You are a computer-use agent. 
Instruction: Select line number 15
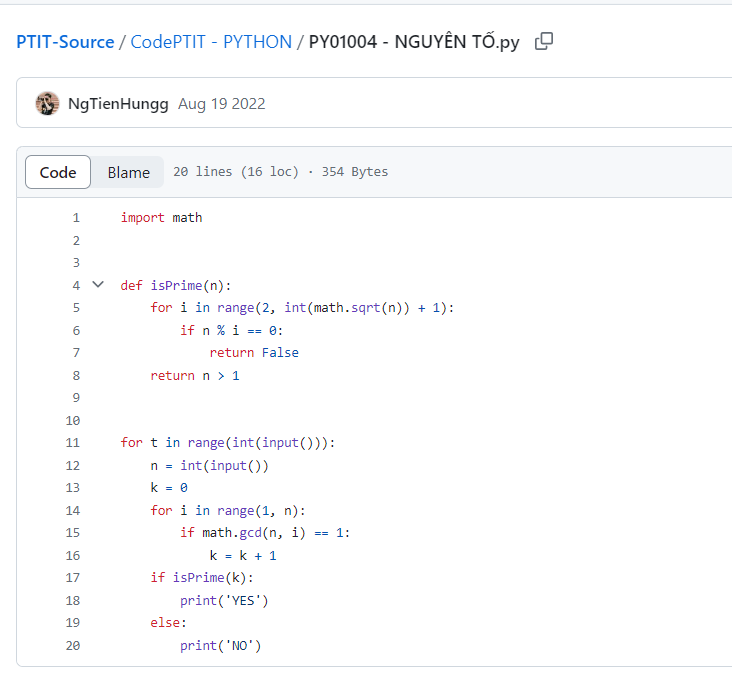[x=72, y=533]
